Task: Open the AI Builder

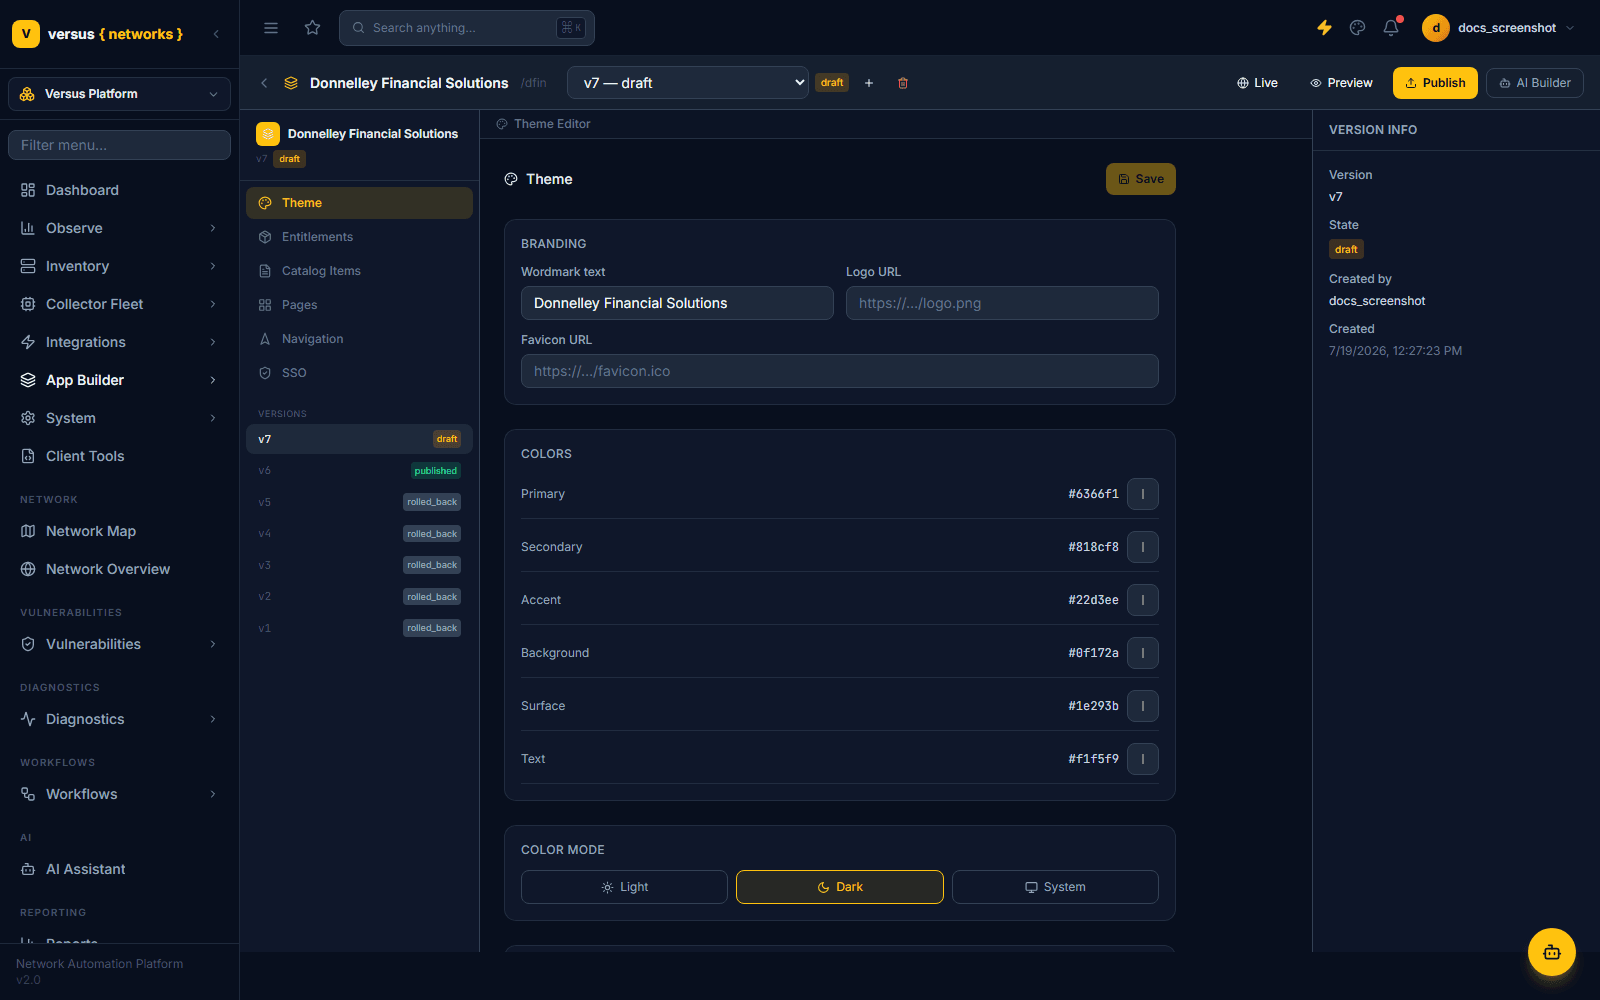Action: pyautogui.click(x=1535, y=83)
